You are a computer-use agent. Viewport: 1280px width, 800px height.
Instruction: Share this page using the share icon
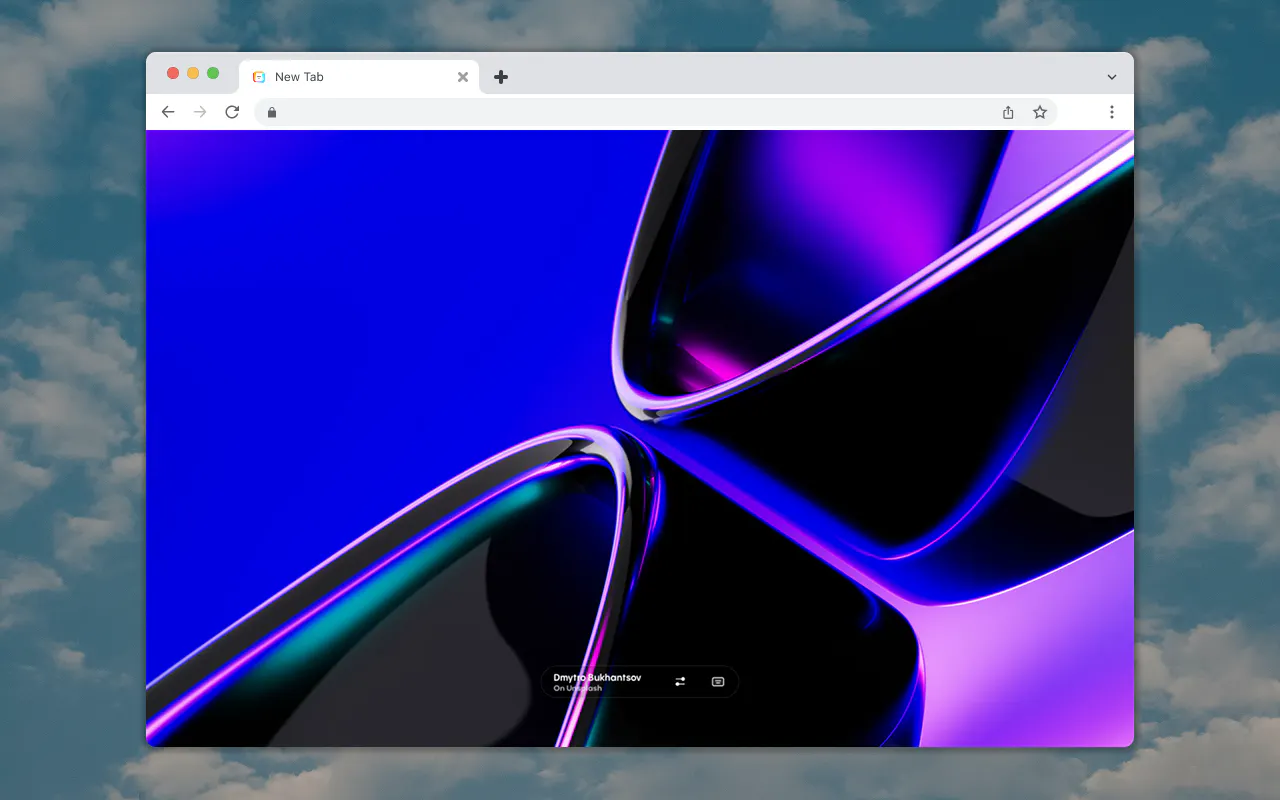point(1008,112)
